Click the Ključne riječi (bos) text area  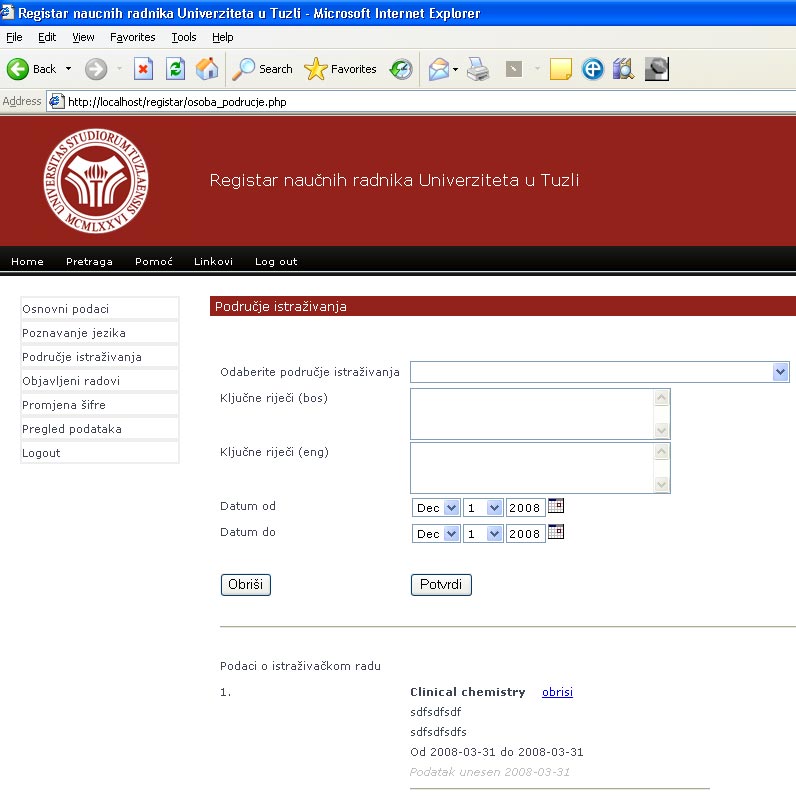(x=540, y=414)
